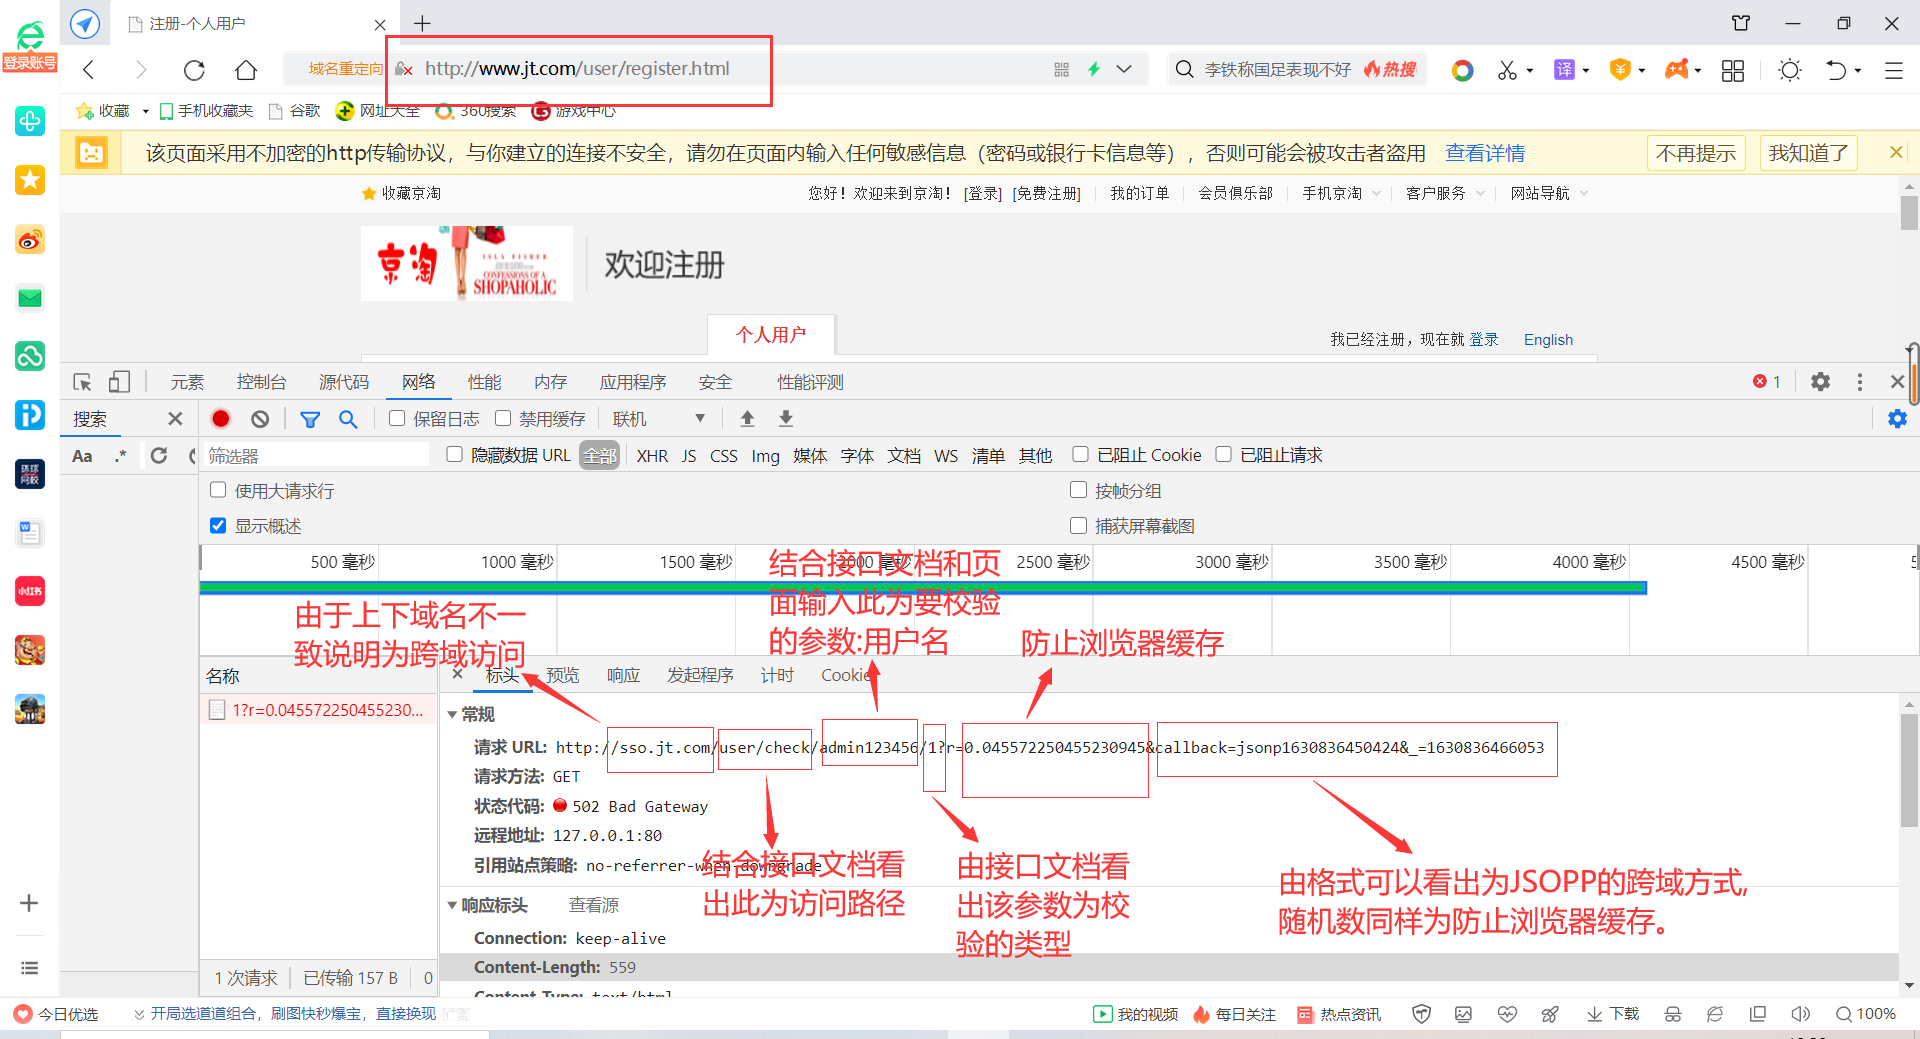Open the 联机 throttling dropdown

pyautogui.click(x=659, y=419)
